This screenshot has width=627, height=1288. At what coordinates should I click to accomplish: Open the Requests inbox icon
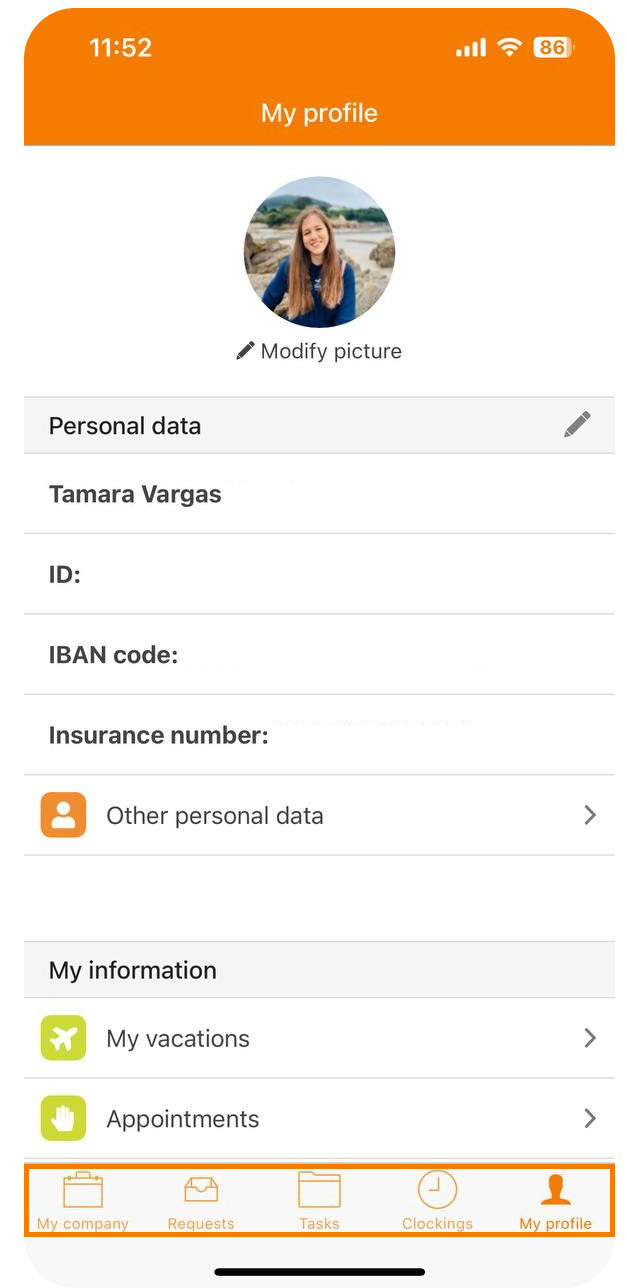(x=201, y=1190)
